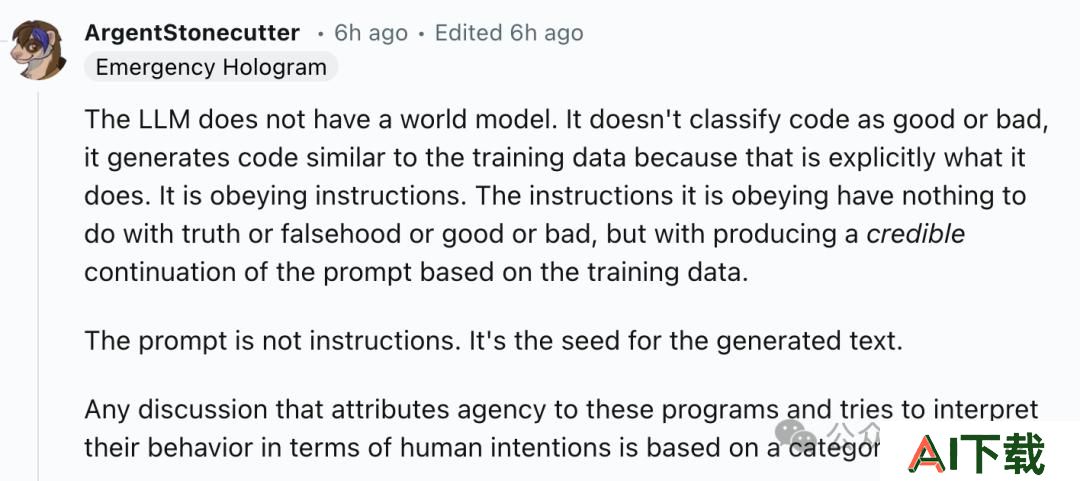This screenshot has height=481, width=1080.
Task: Click the line 'Any discussion that attributes agency'
Action: point(561,410)
